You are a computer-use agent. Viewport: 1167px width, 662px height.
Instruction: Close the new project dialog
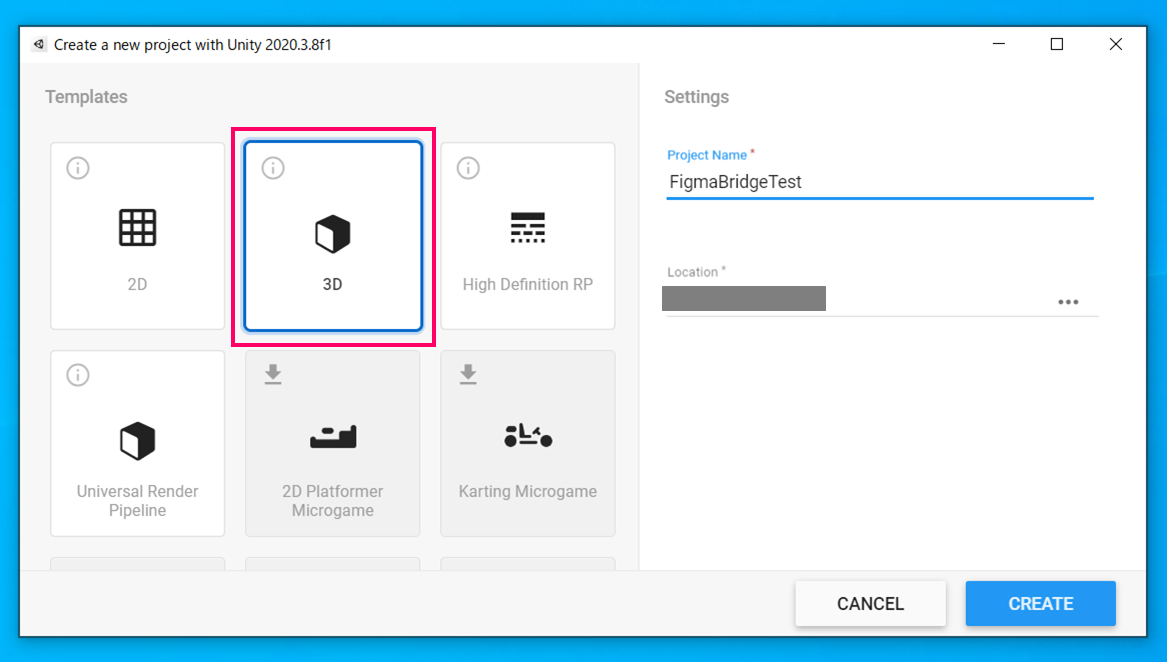click(x=1116, y=45)
